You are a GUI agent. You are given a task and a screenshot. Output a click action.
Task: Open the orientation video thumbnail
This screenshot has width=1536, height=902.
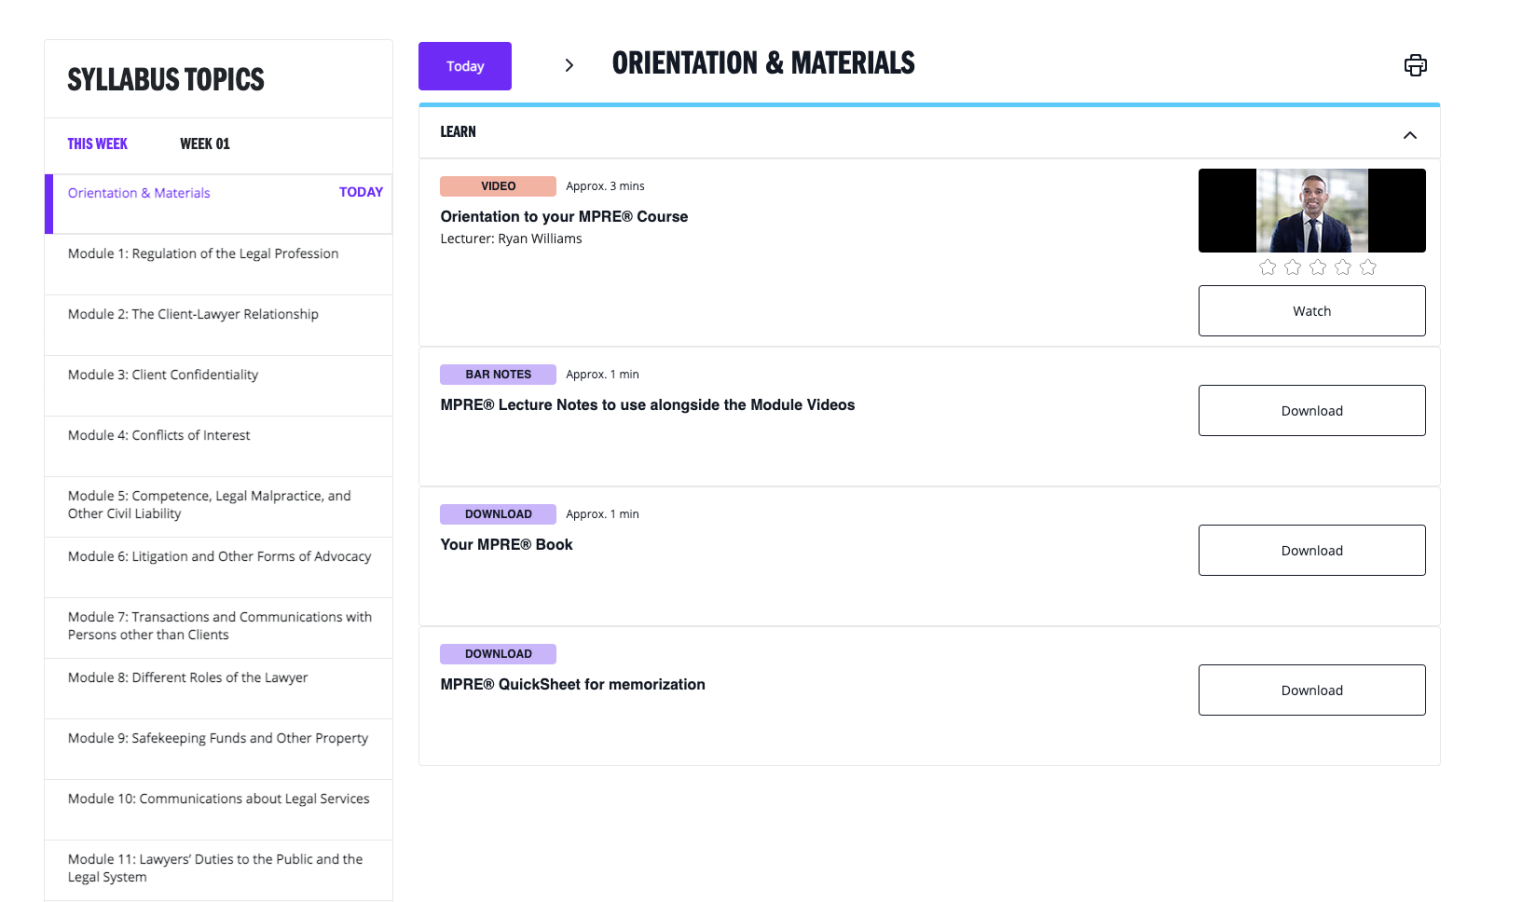pos(1311,211)
